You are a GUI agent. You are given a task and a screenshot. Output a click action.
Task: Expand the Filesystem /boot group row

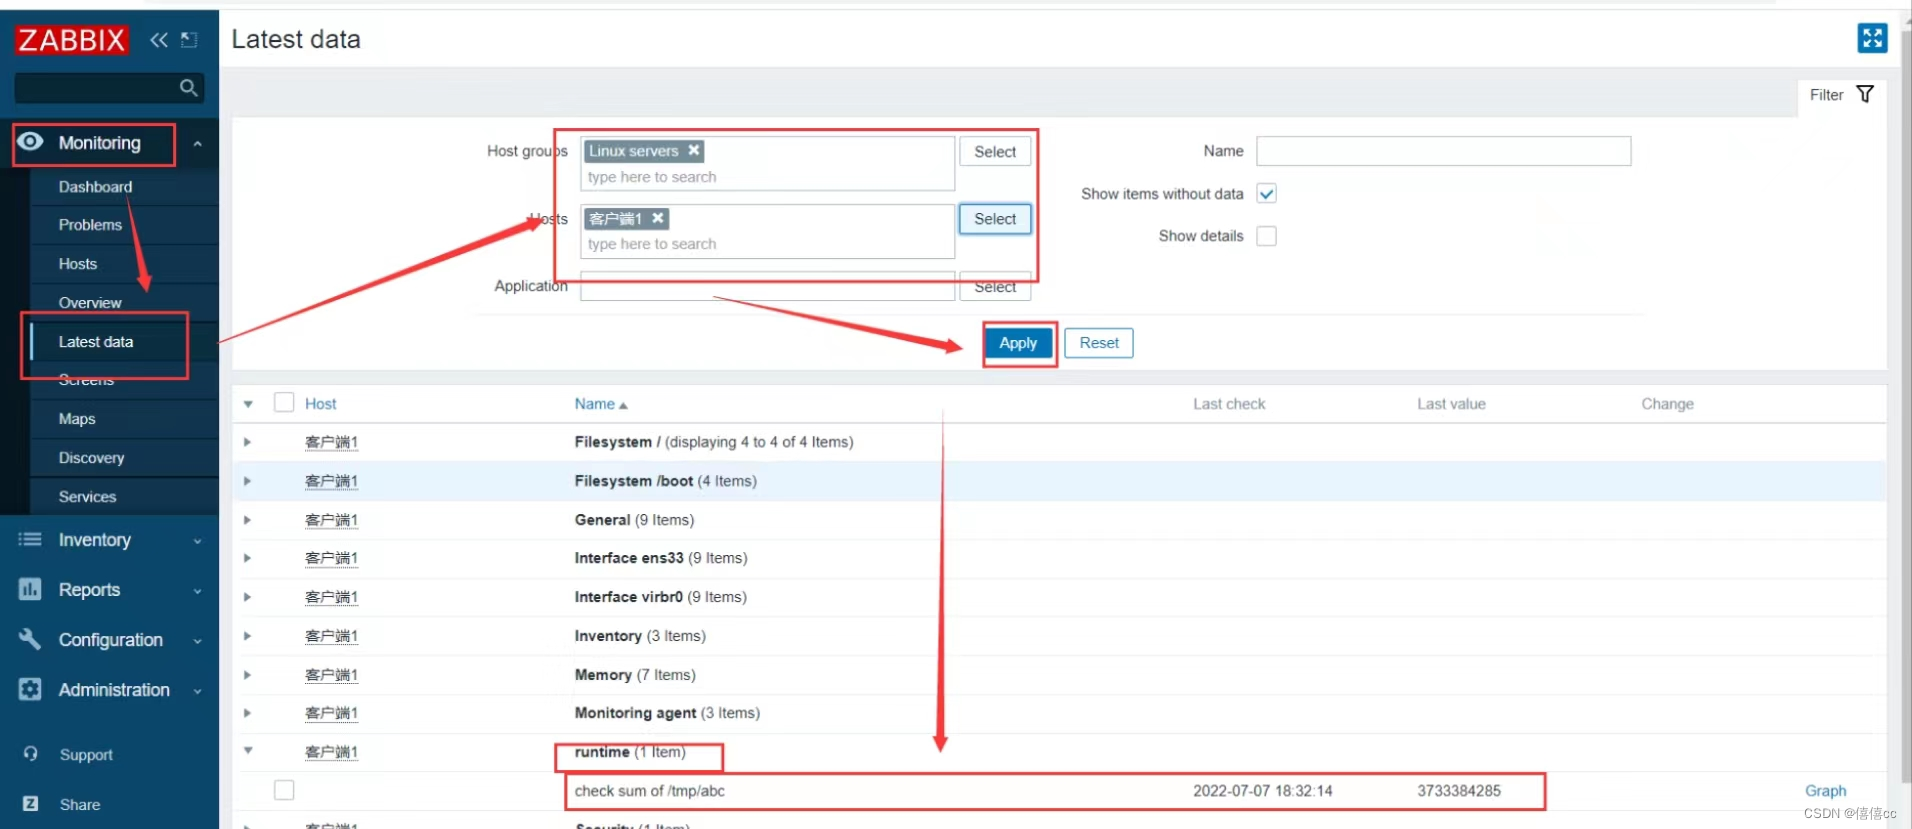pos(247,481)
